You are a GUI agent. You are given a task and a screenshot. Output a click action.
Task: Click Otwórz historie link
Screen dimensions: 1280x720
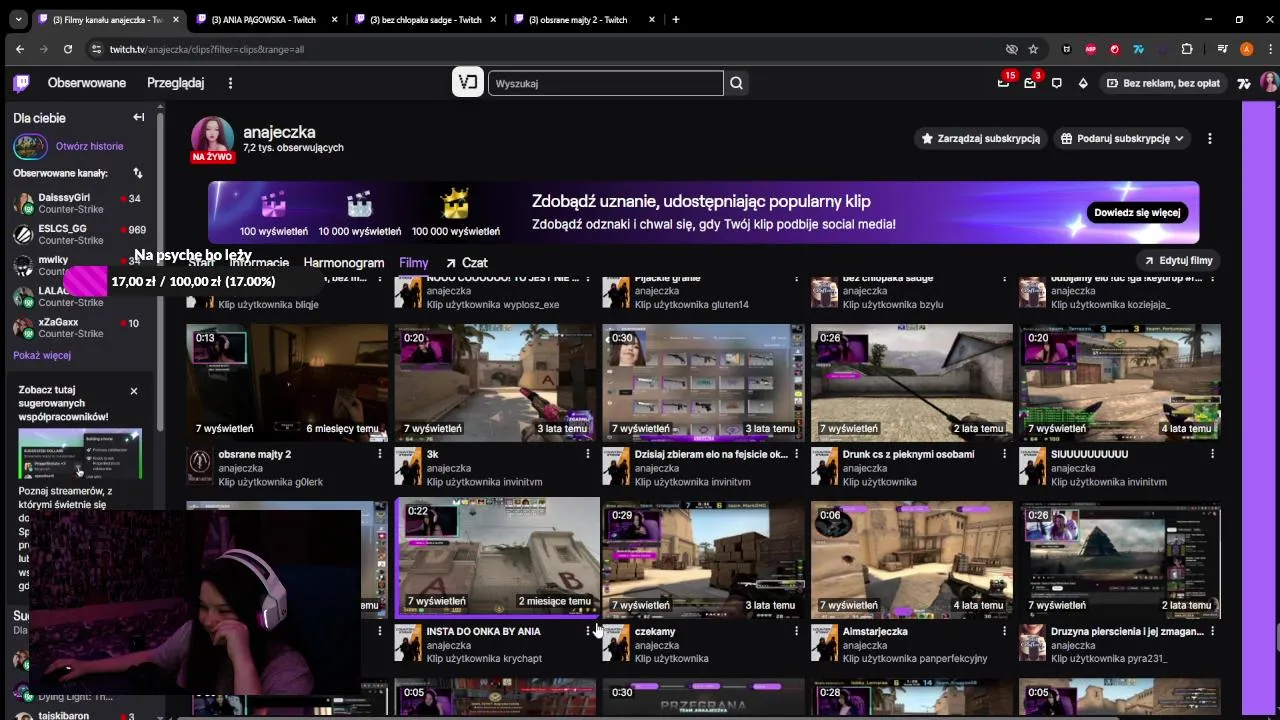[89, 146]
